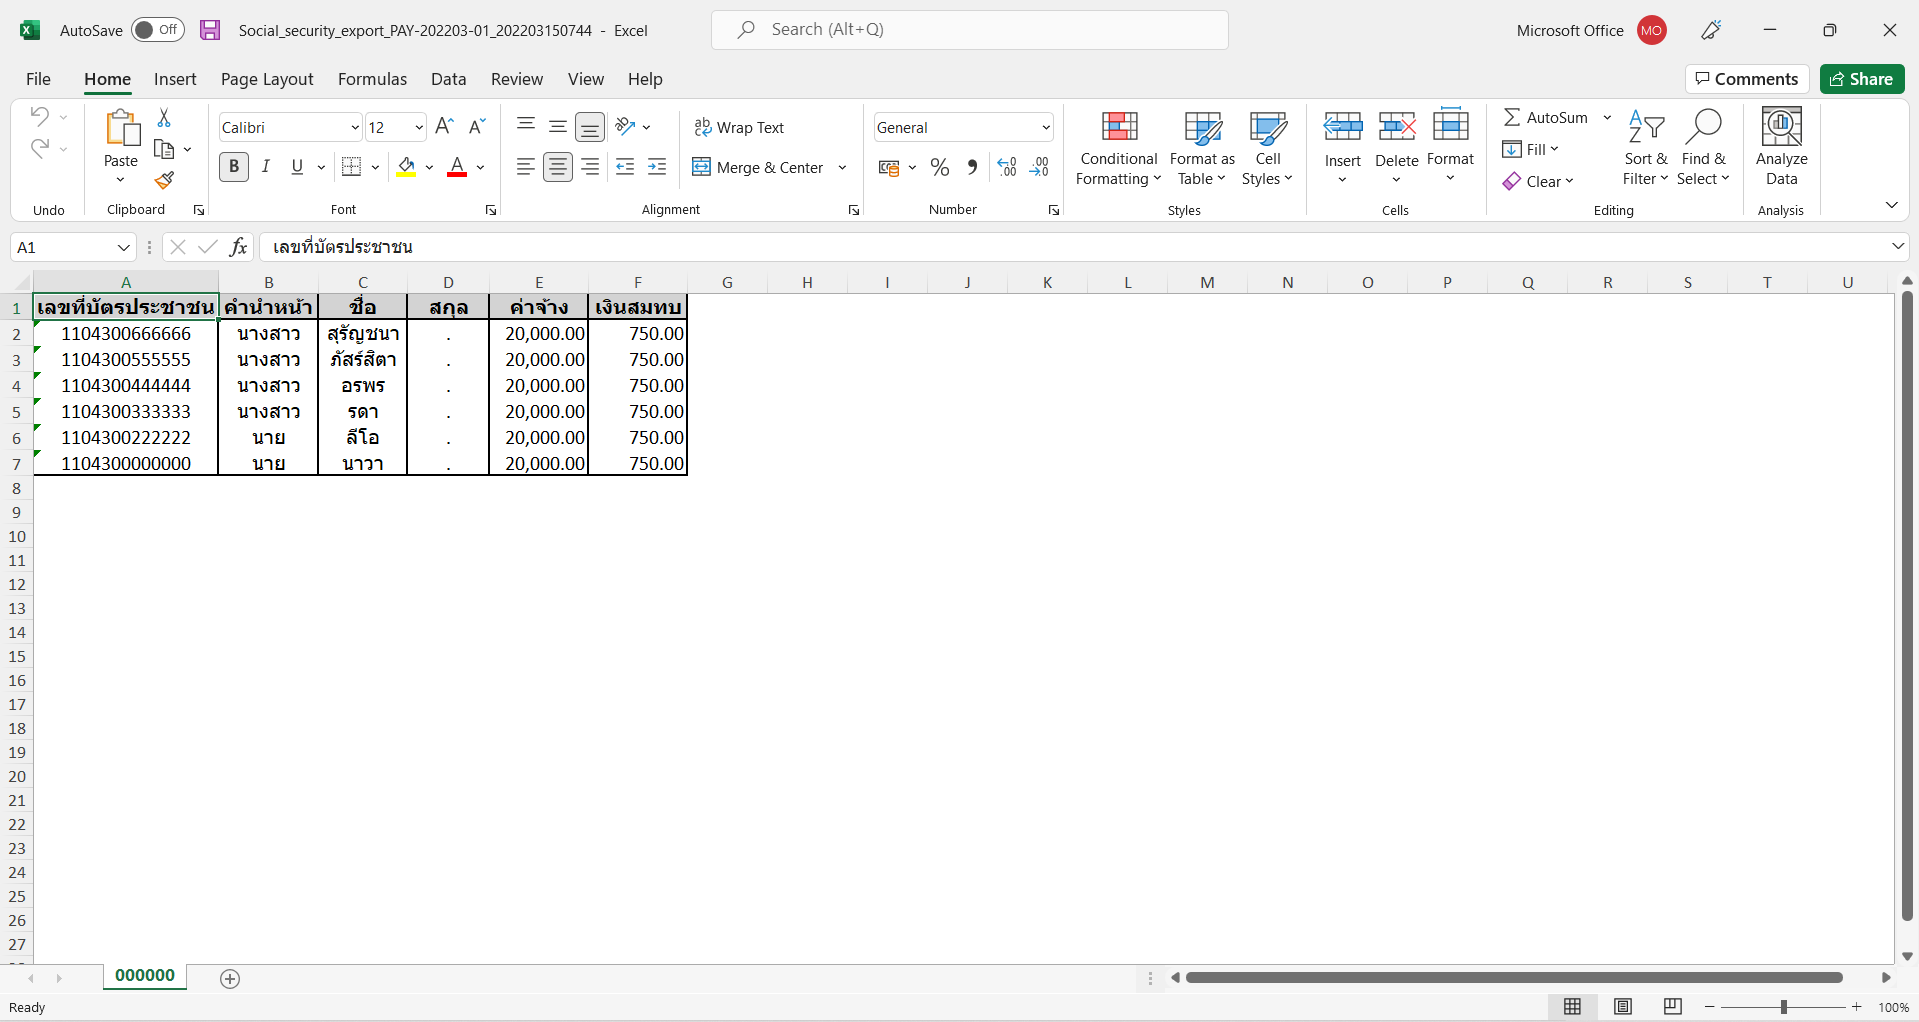Click Center Align text icon
1919x1022 pixels.
tap(558, 166)
